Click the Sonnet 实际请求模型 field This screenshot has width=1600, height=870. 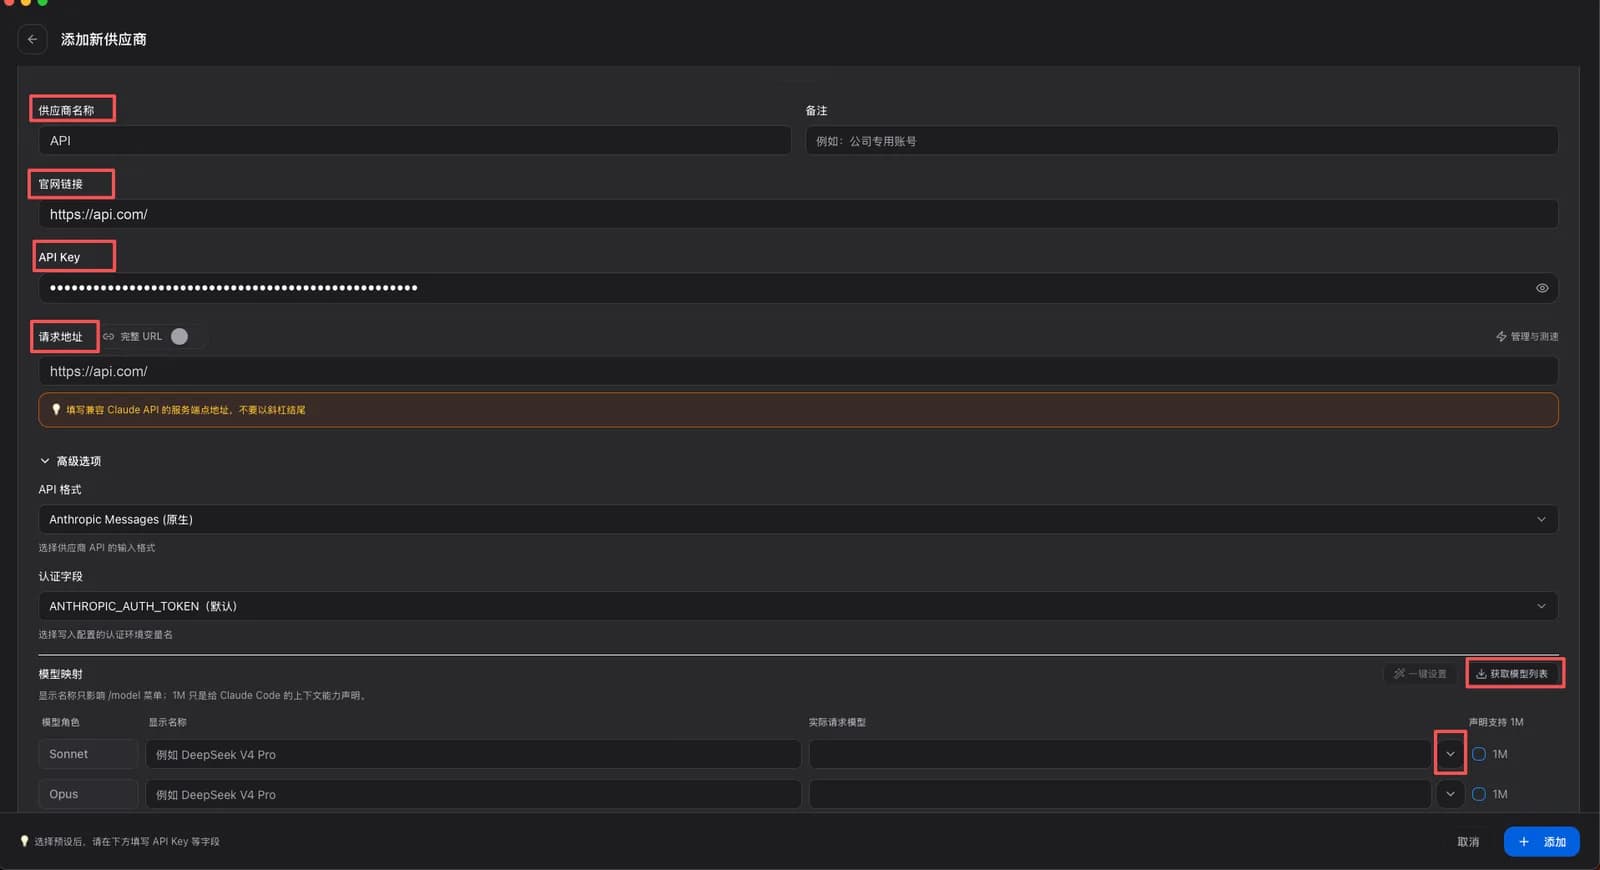(x=1120, y=754)
